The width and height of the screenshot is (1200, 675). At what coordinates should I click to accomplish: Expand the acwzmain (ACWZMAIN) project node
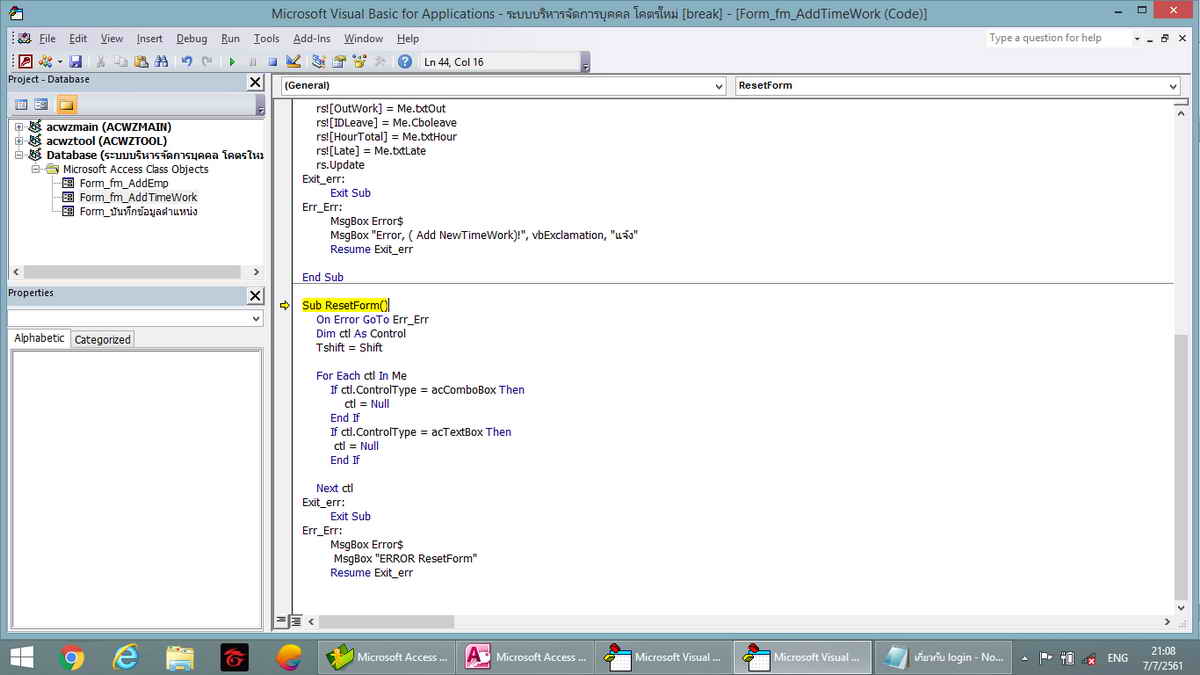(x=18, y=127)
